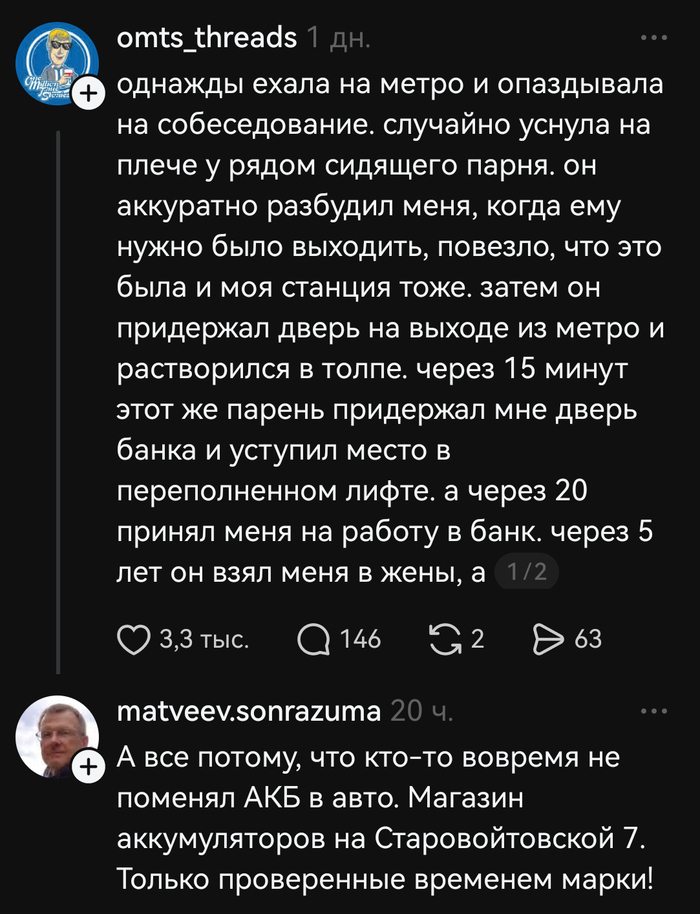This screenshot has height=914, width=700.
Task: Follow omts_threads via the plus badge
Action: (x=90, y=90)
